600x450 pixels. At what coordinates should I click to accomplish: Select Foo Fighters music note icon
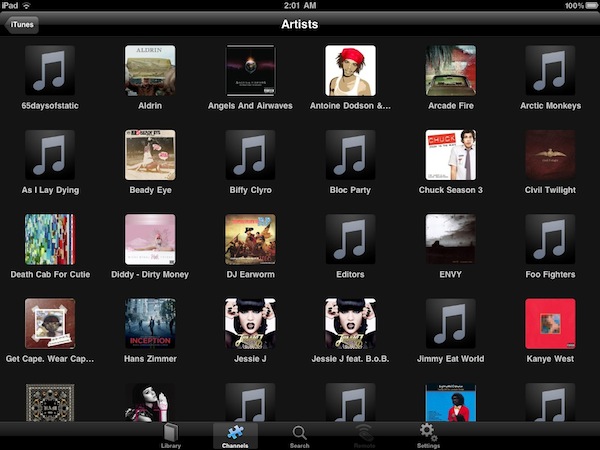tap(550, 239)
